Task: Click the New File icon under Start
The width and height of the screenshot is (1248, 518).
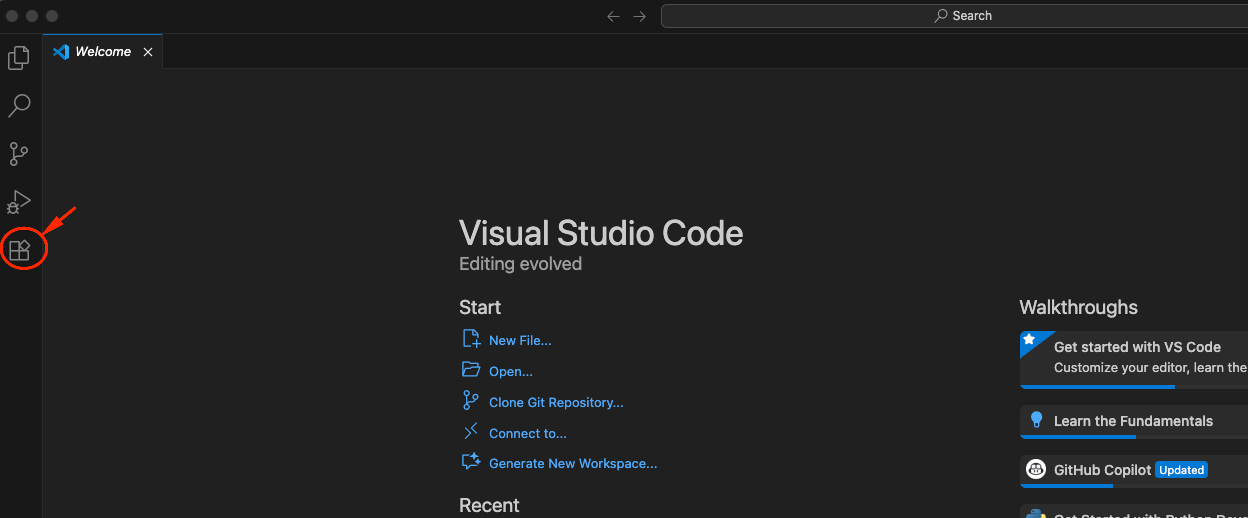Action: tap(471, 340)
